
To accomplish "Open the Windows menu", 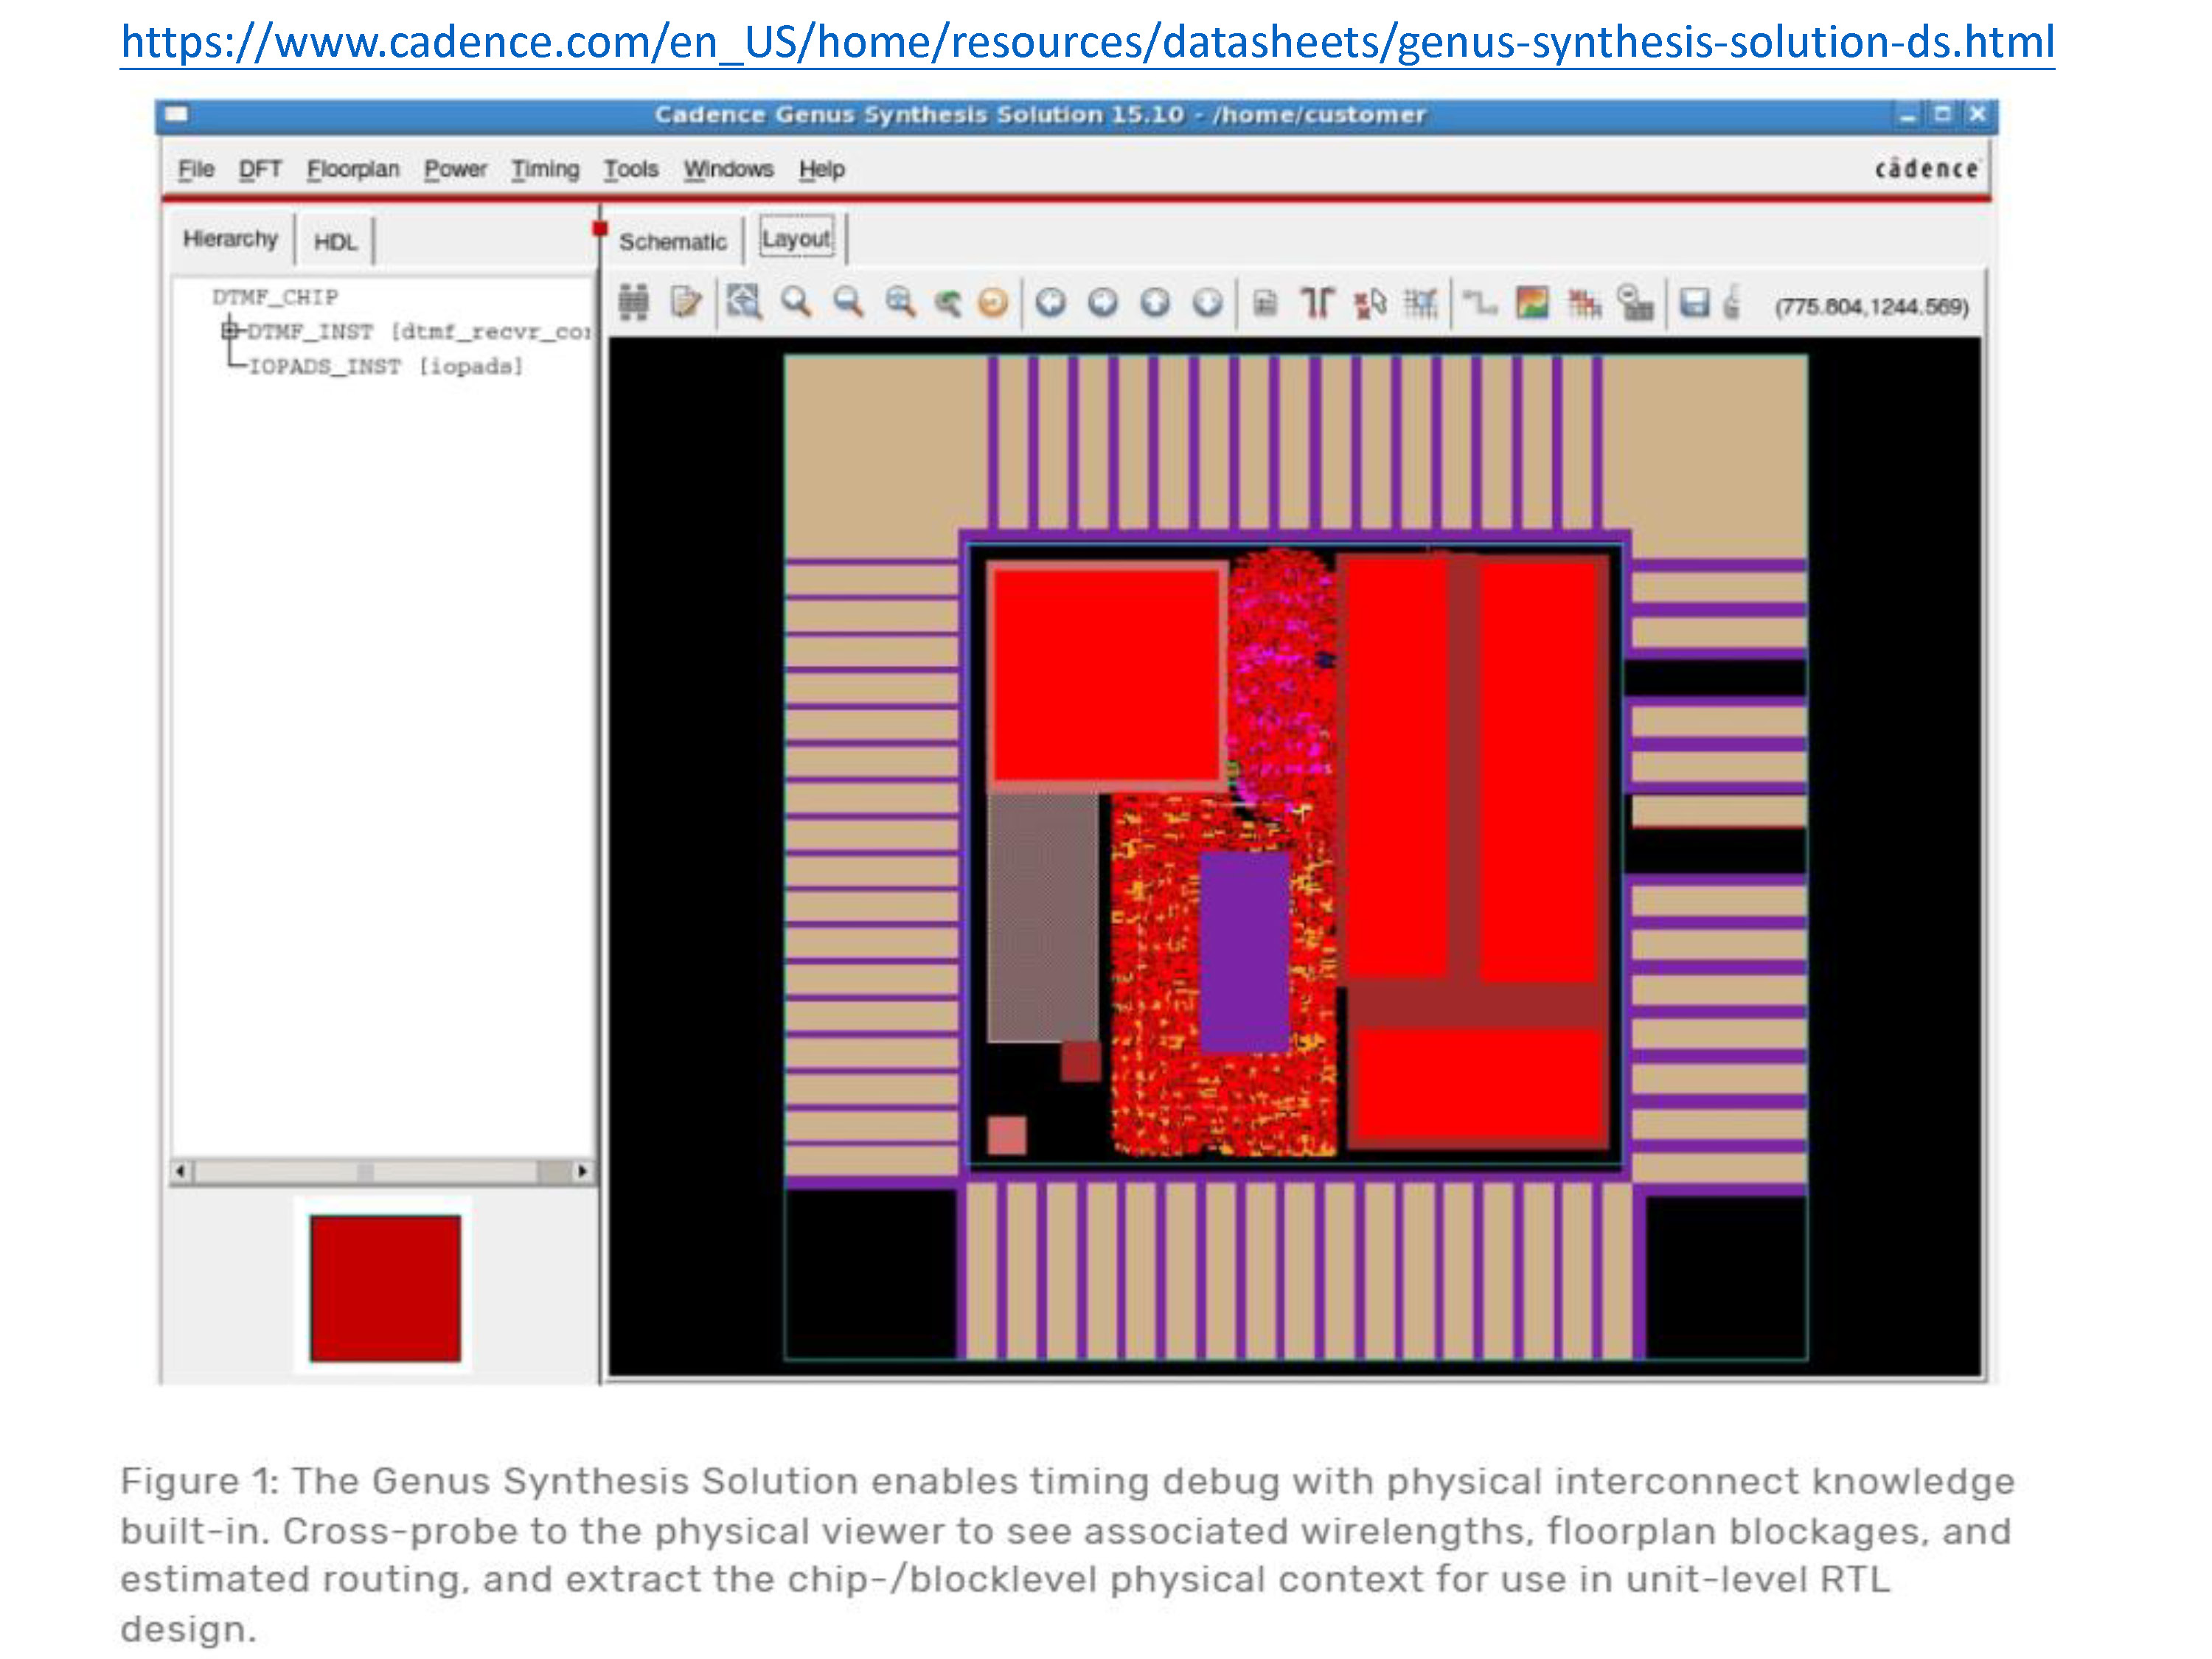I will pos(729,169).
